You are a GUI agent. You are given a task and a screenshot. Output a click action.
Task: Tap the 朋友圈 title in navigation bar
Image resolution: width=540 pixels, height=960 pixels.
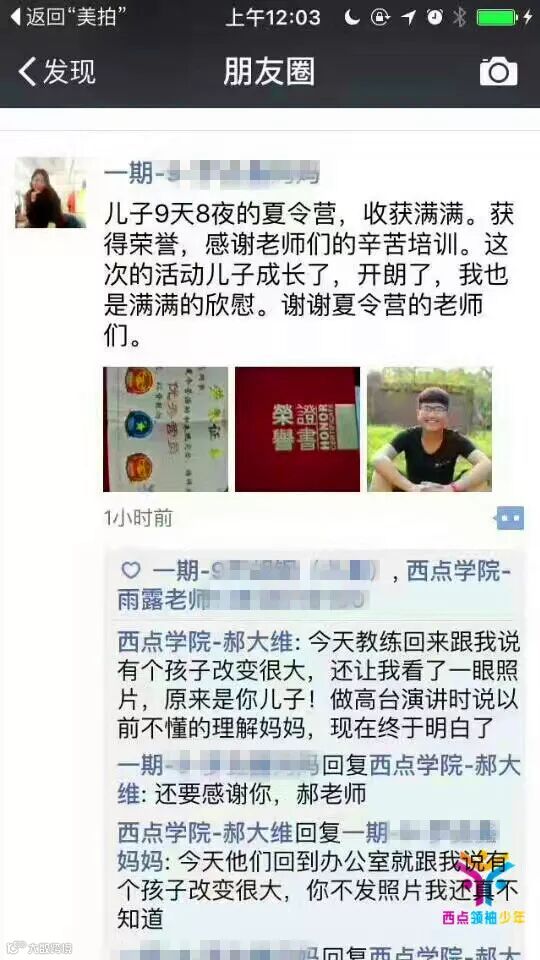point(269,72)
